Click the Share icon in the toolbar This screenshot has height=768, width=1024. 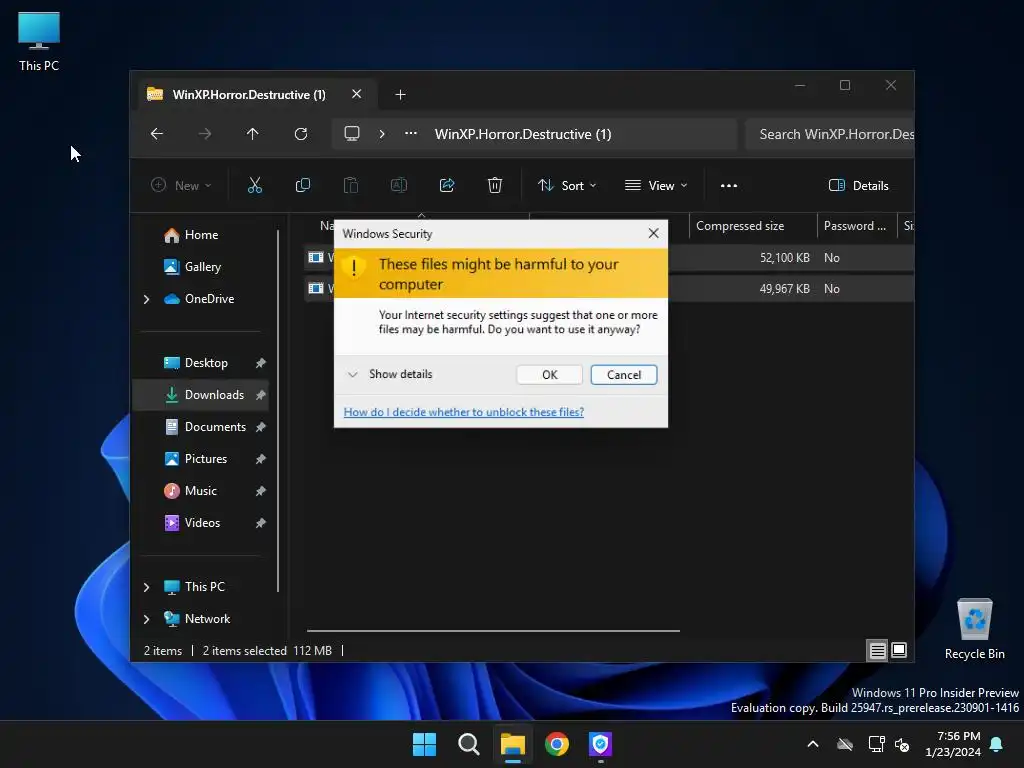(x=447, y=185)
